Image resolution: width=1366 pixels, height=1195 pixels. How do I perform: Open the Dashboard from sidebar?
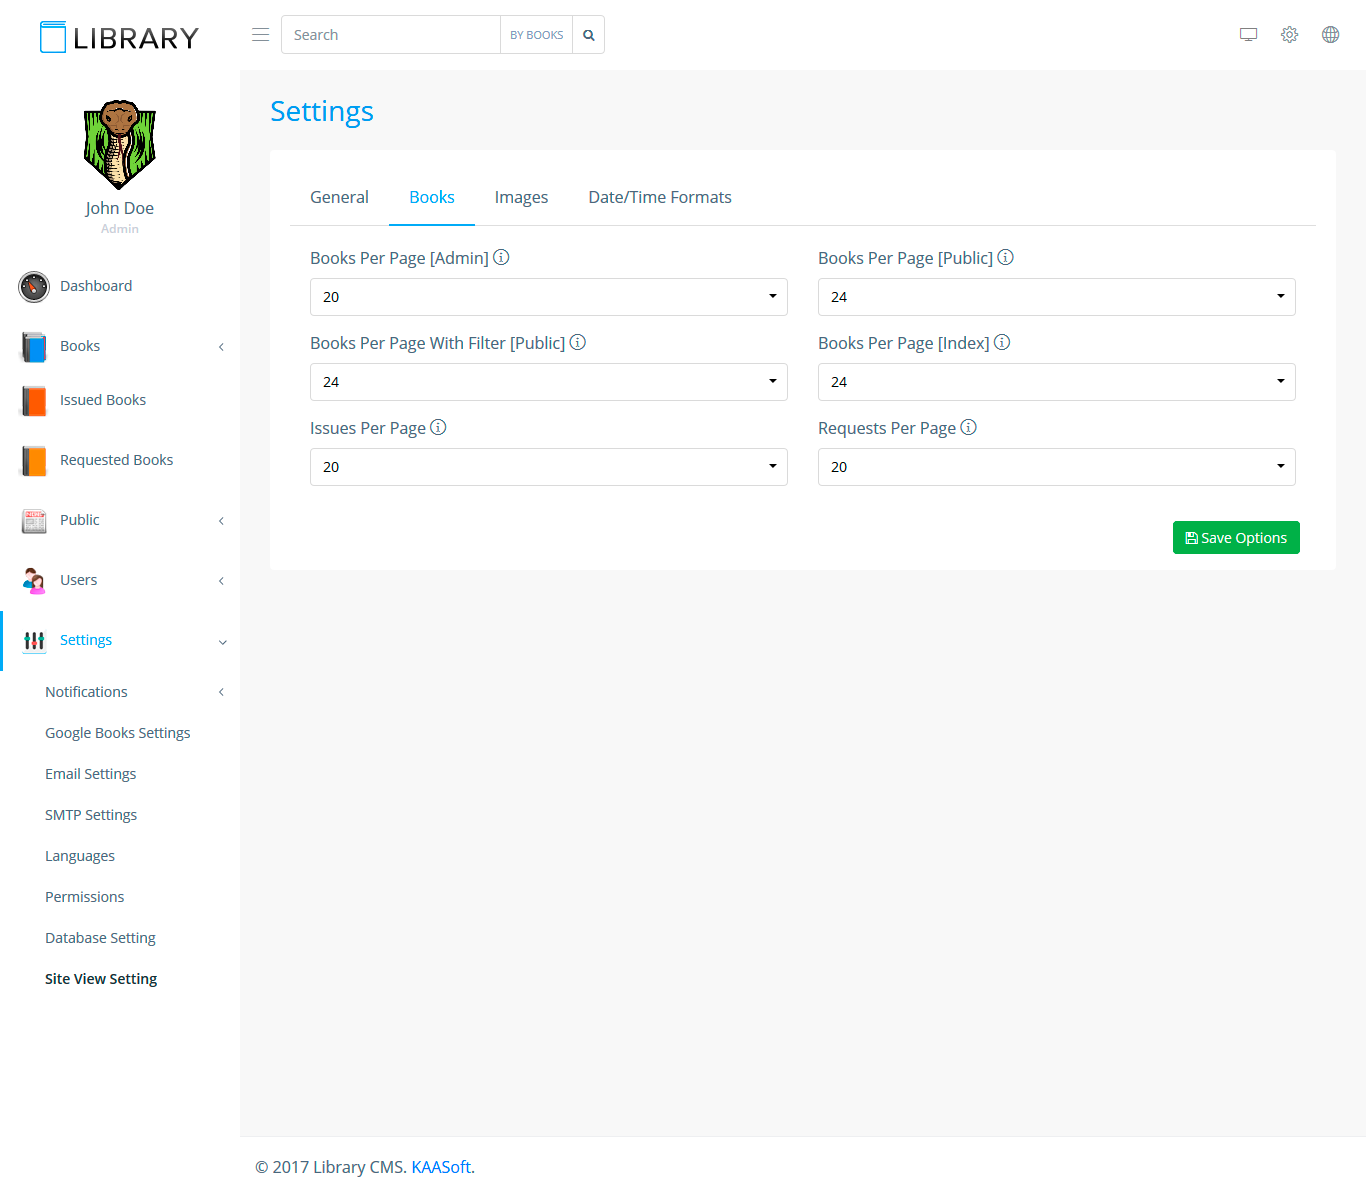point(96,286)
